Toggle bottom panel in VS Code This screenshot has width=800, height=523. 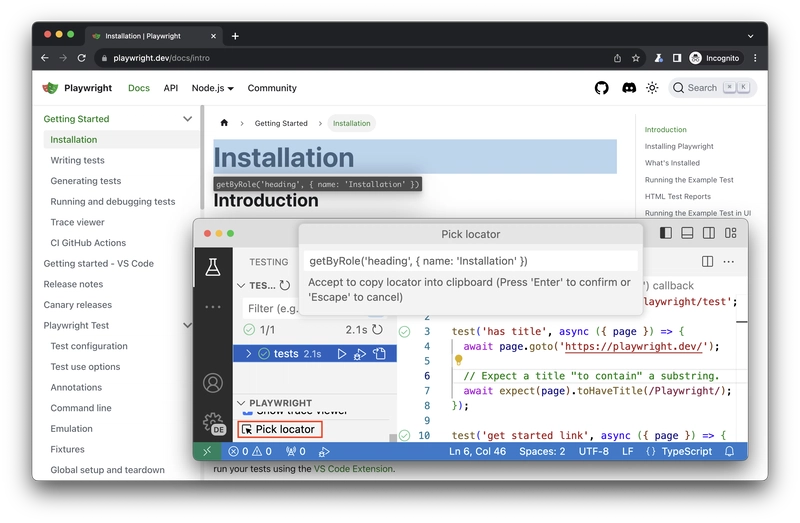coord(687,233)
